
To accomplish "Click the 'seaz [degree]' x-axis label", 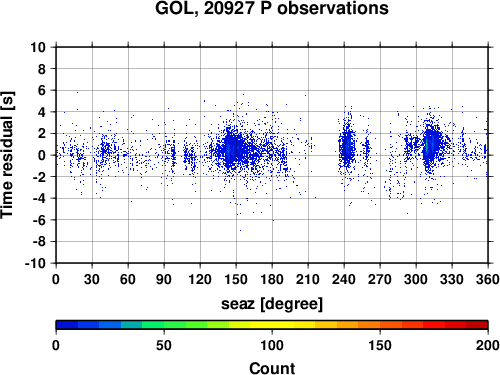I will [272, 304].
